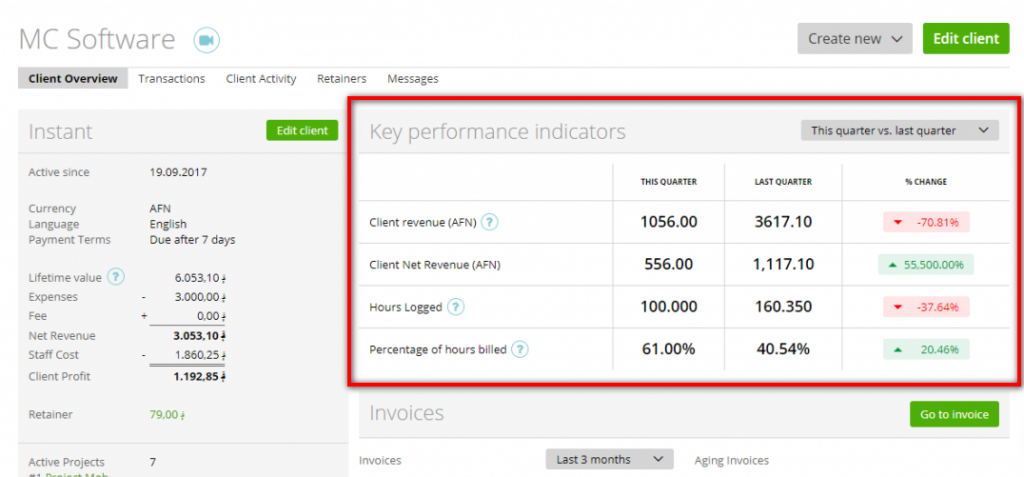Click the THIS QUARTER column header

(x=669, y=182)
